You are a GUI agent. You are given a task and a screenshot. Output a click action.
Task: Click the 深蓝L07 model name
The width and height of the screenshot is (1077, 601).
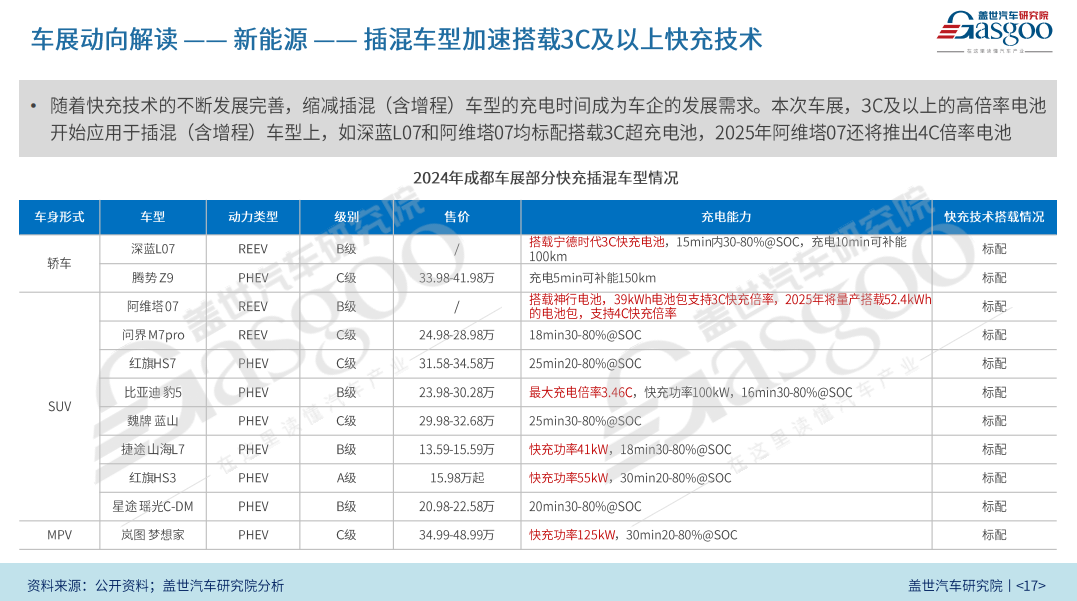pos(152,249)
